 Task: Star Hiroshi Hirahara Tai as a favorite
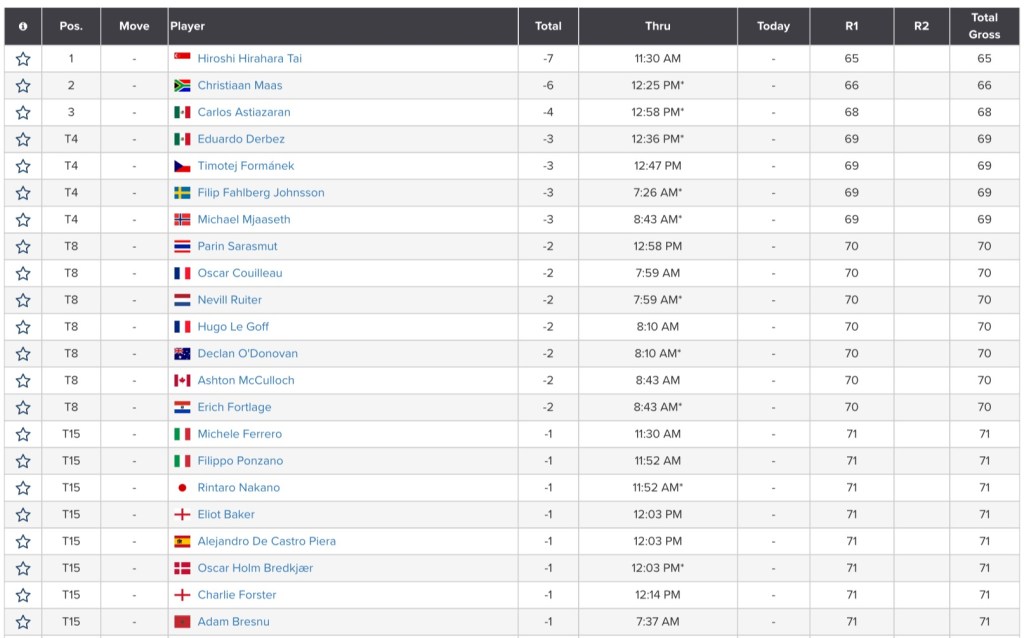click(23, 59)
